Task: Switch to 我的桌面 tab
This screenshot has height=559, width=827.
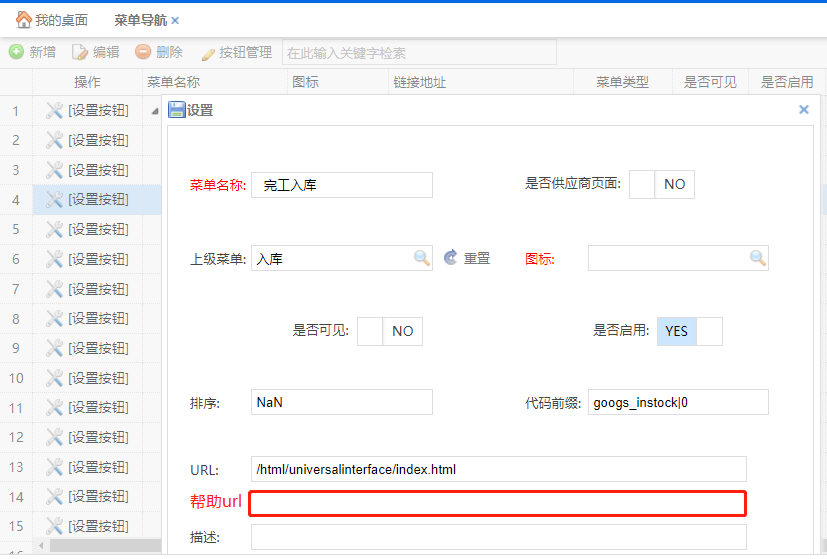Action: [x=52, y=20]
